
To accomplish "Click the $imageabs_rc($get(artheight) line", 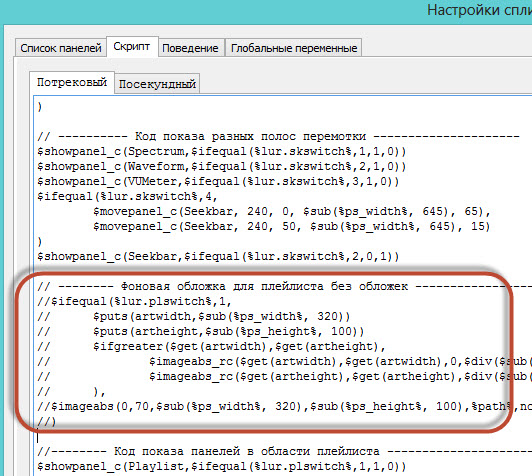I will tap(284, 376).
